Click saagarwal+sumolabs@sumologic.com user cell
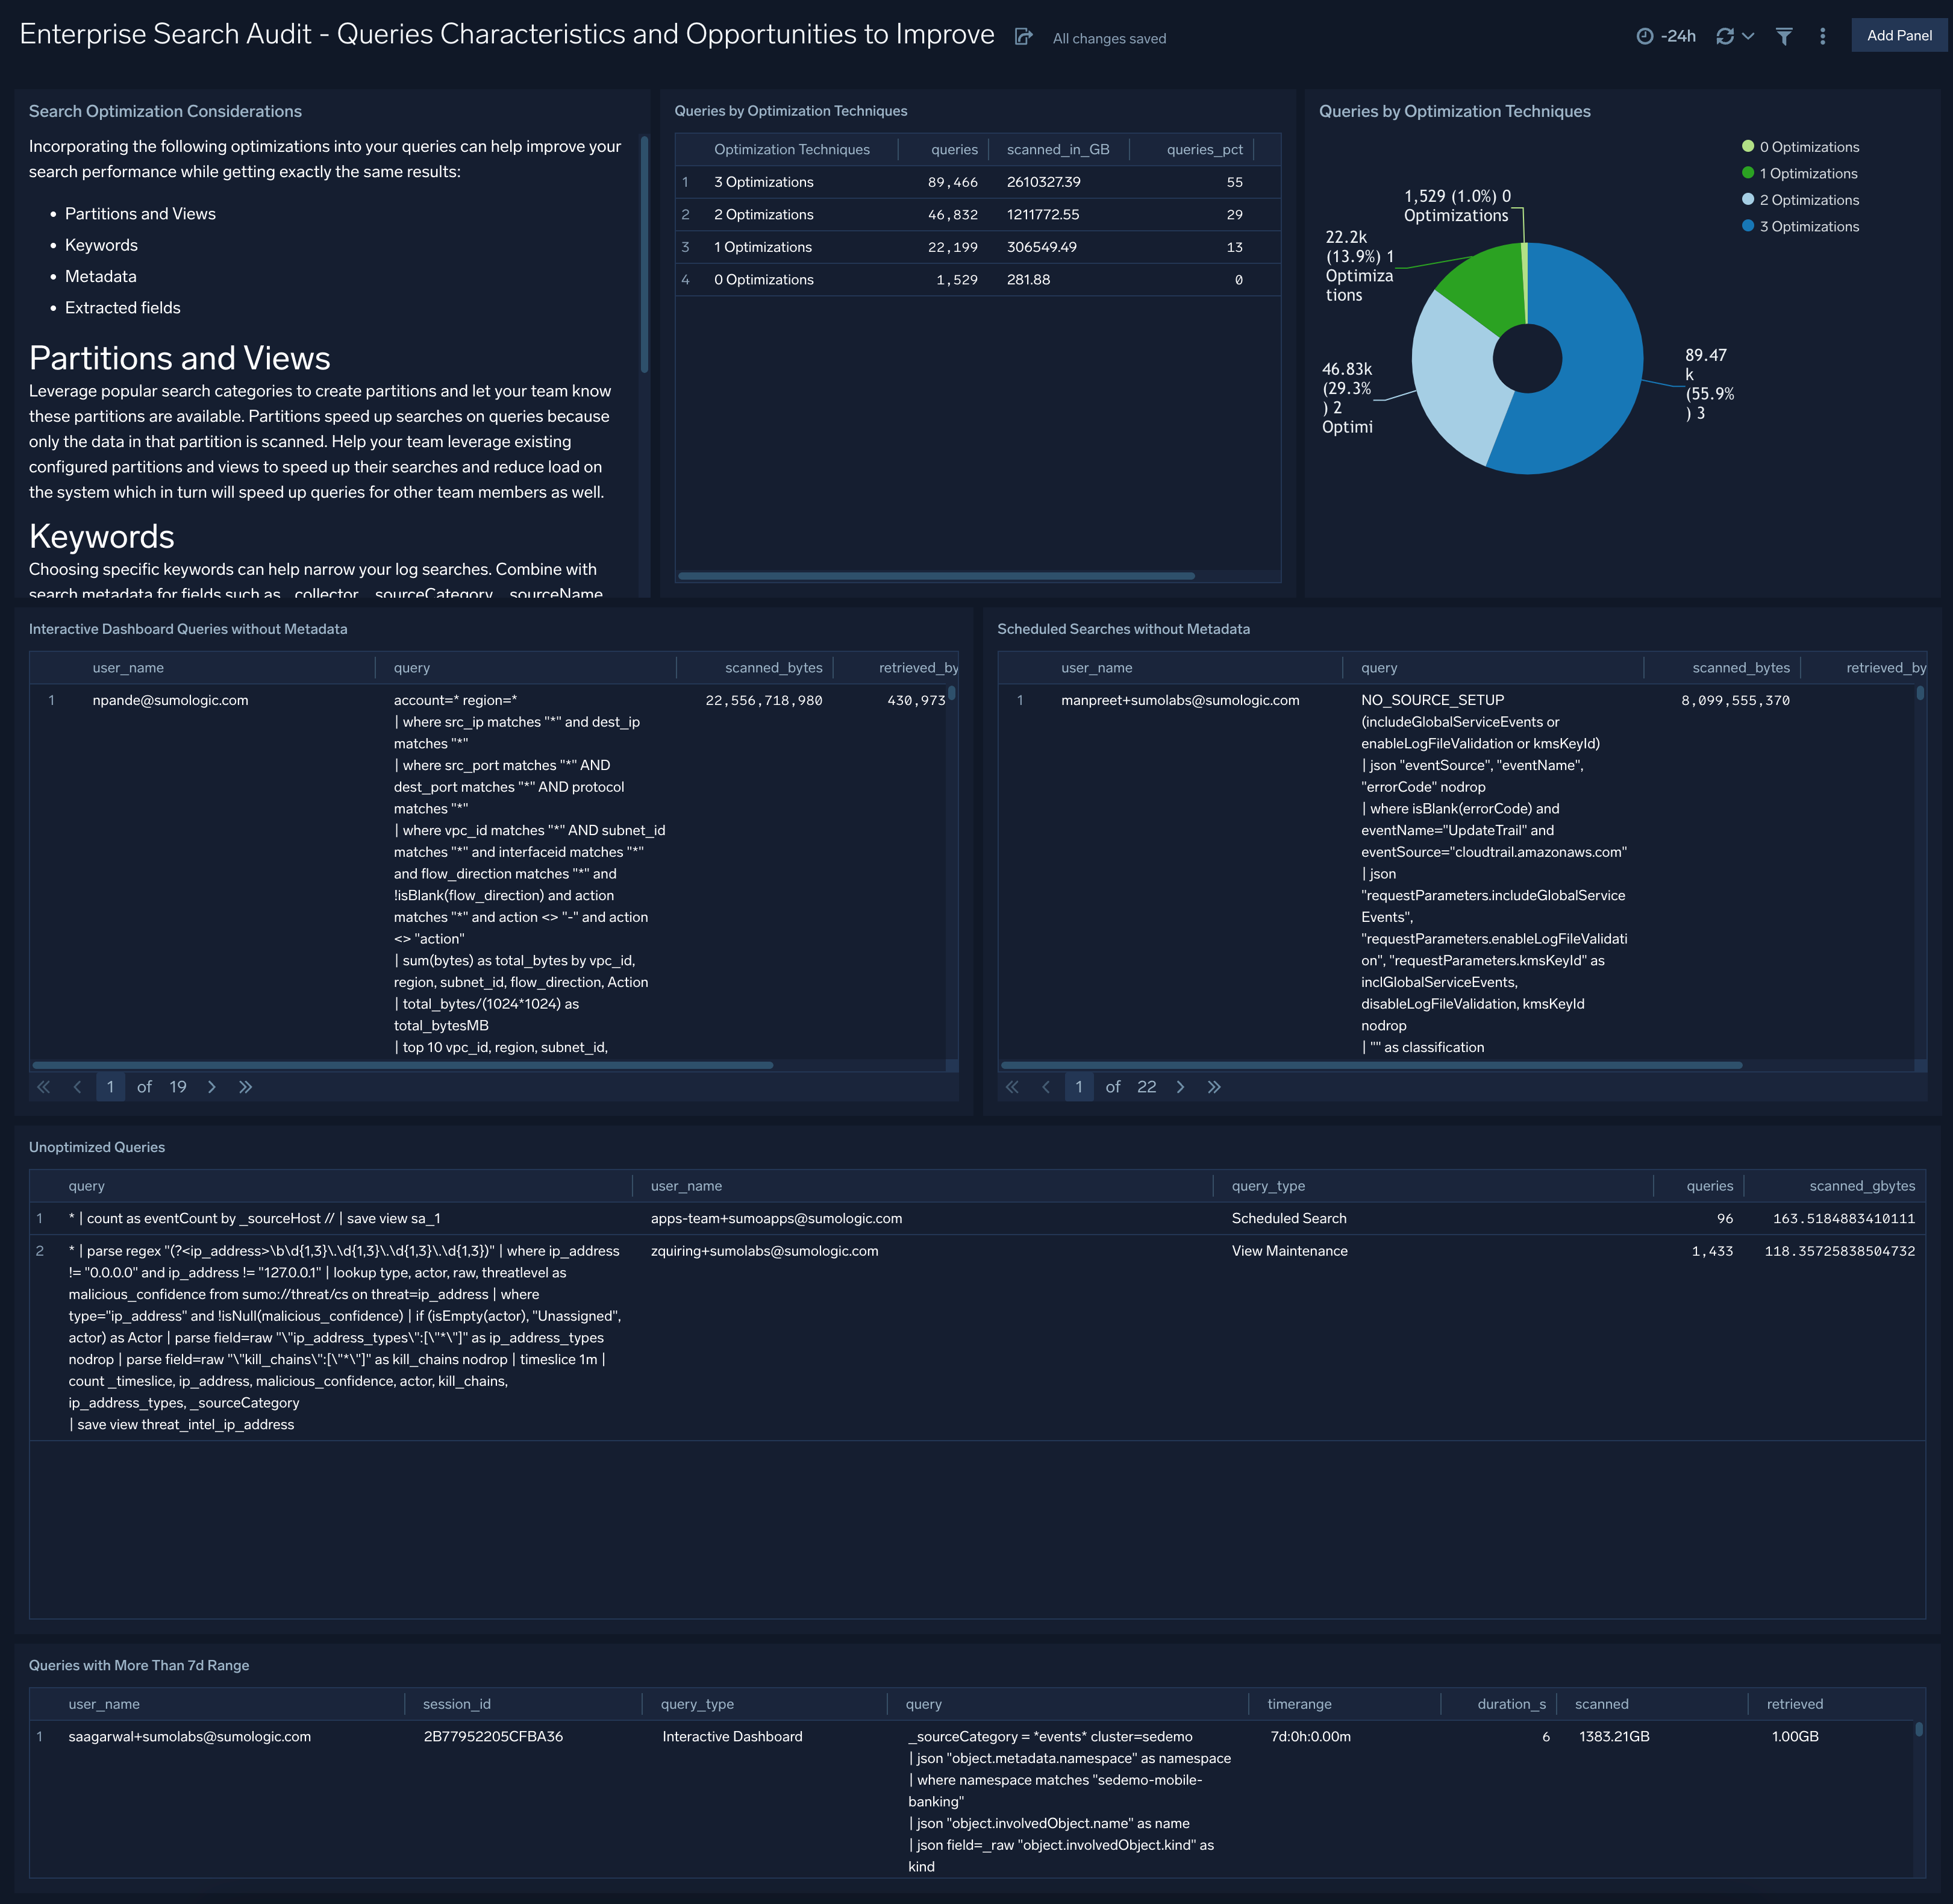The height and width of the screenshot is (1904, 1953). point(189,1737)
